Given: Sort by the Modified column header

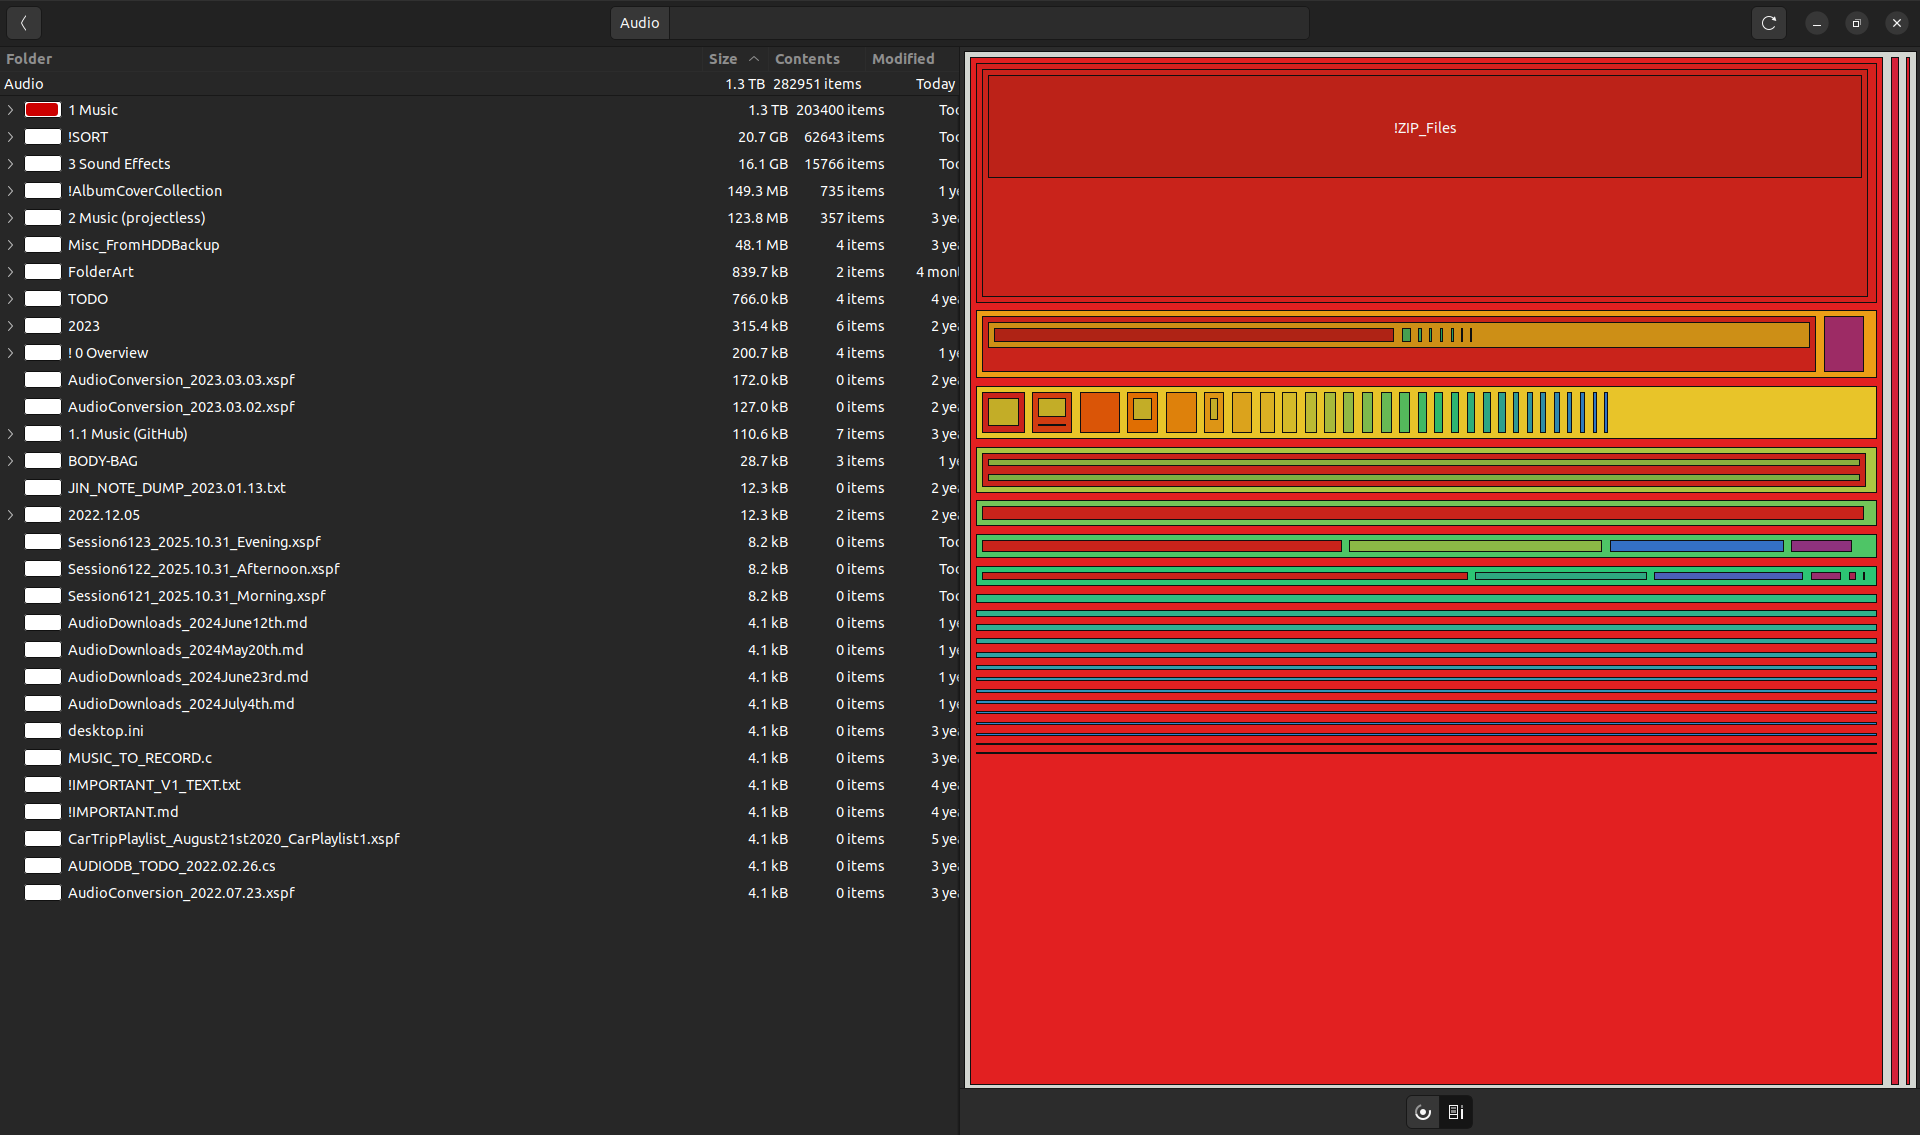Looking at the screenshot, I should [x=902, y=59].
